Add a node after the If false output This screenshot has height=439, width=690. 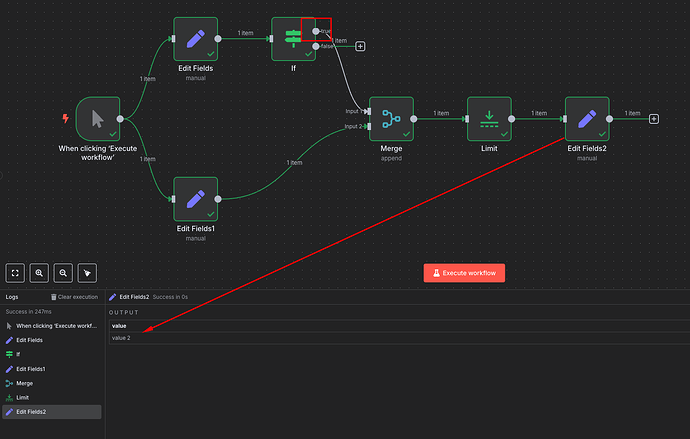tap(360, 46)
